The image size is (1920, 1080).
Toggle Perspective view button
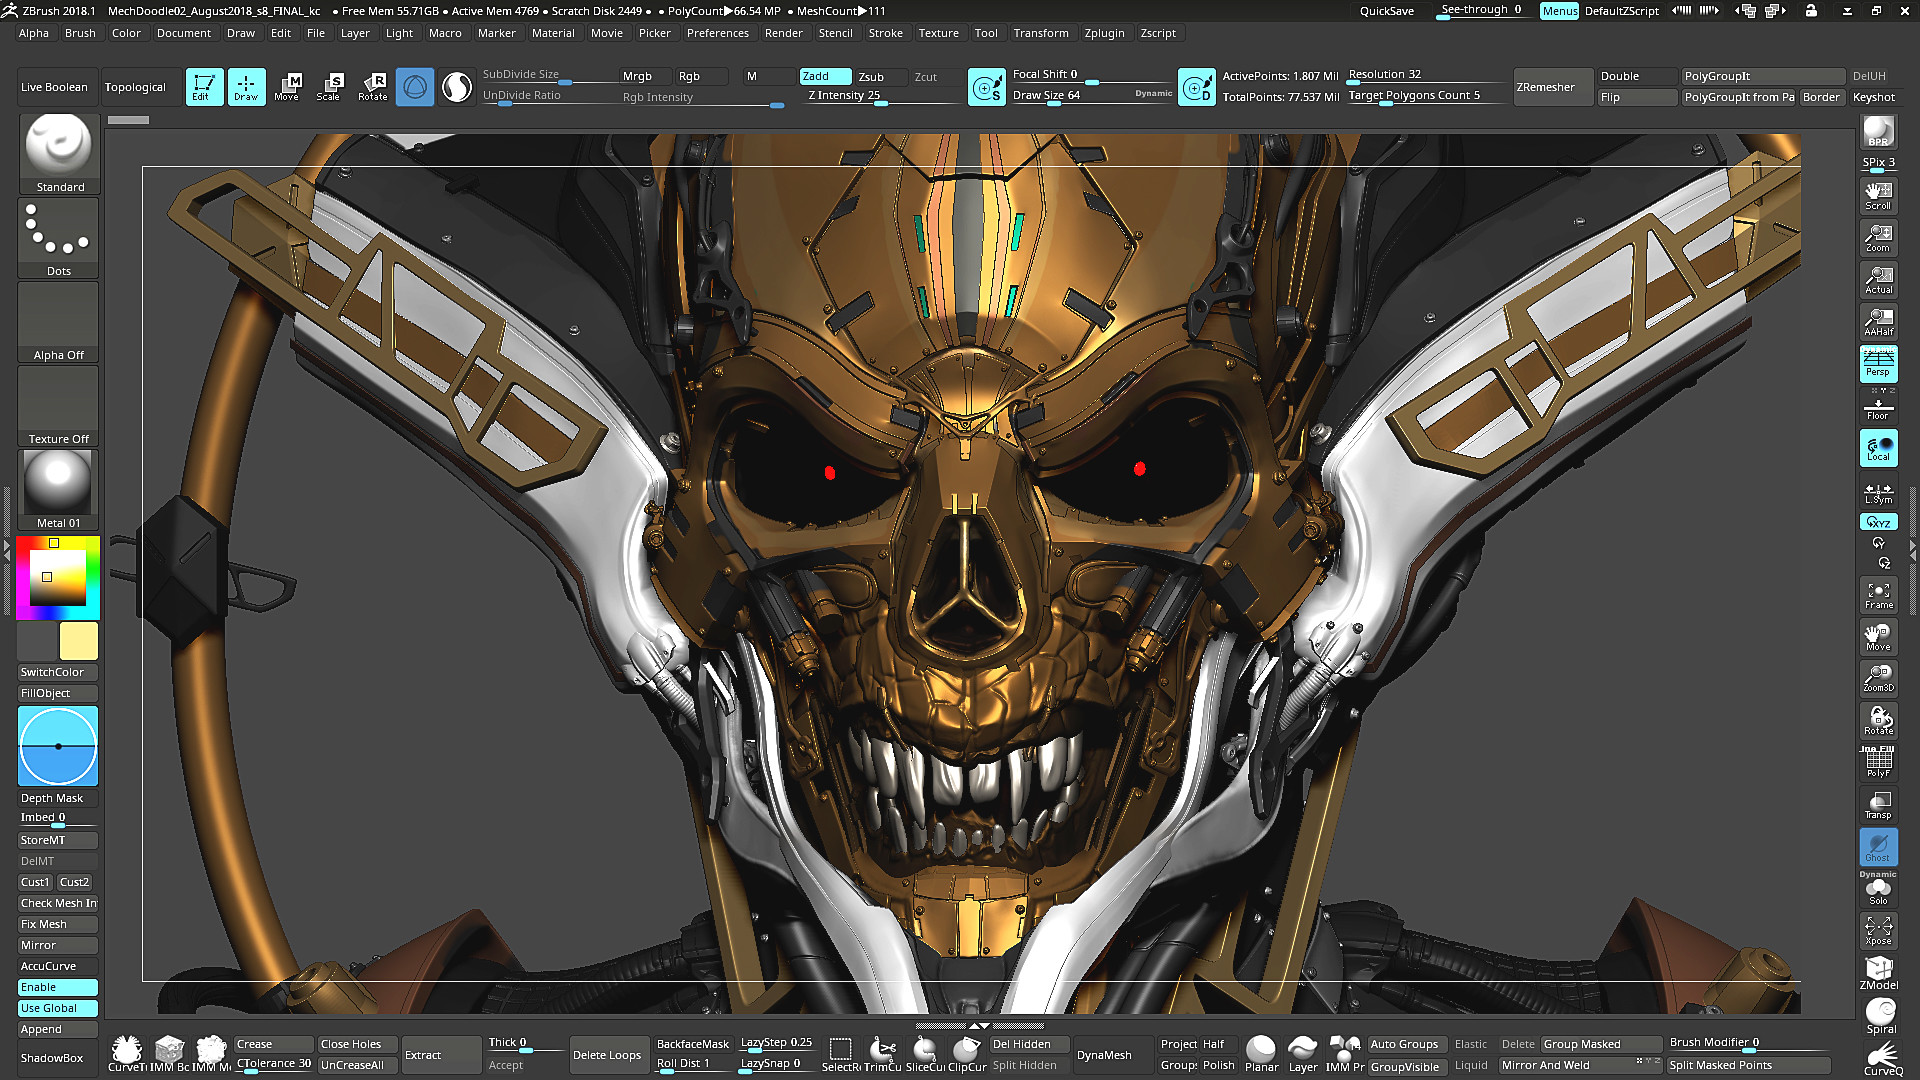click(1878, 364)
